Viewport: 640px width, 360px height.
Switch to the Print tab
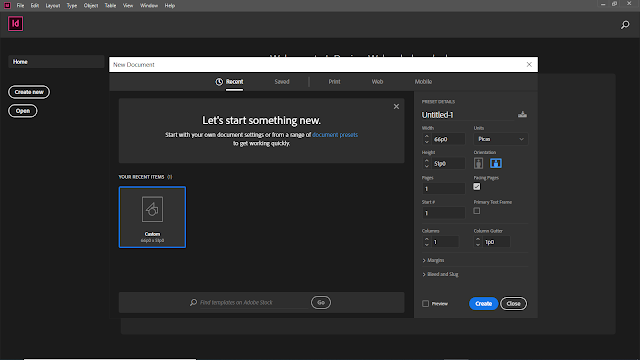point(334,82)
